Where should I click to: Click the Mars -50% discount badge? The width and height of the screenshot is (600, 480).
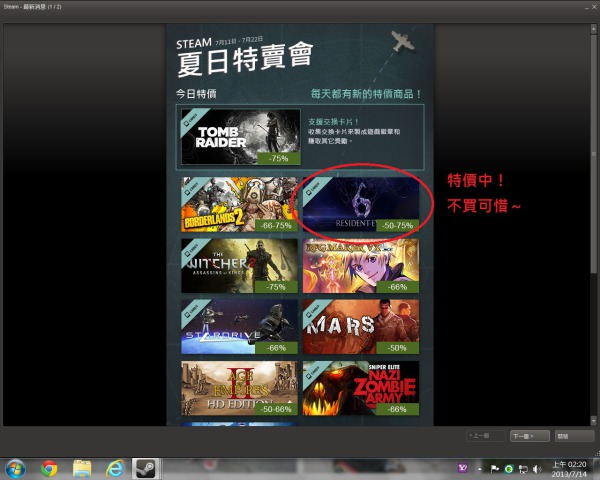(x=398, y=348)
